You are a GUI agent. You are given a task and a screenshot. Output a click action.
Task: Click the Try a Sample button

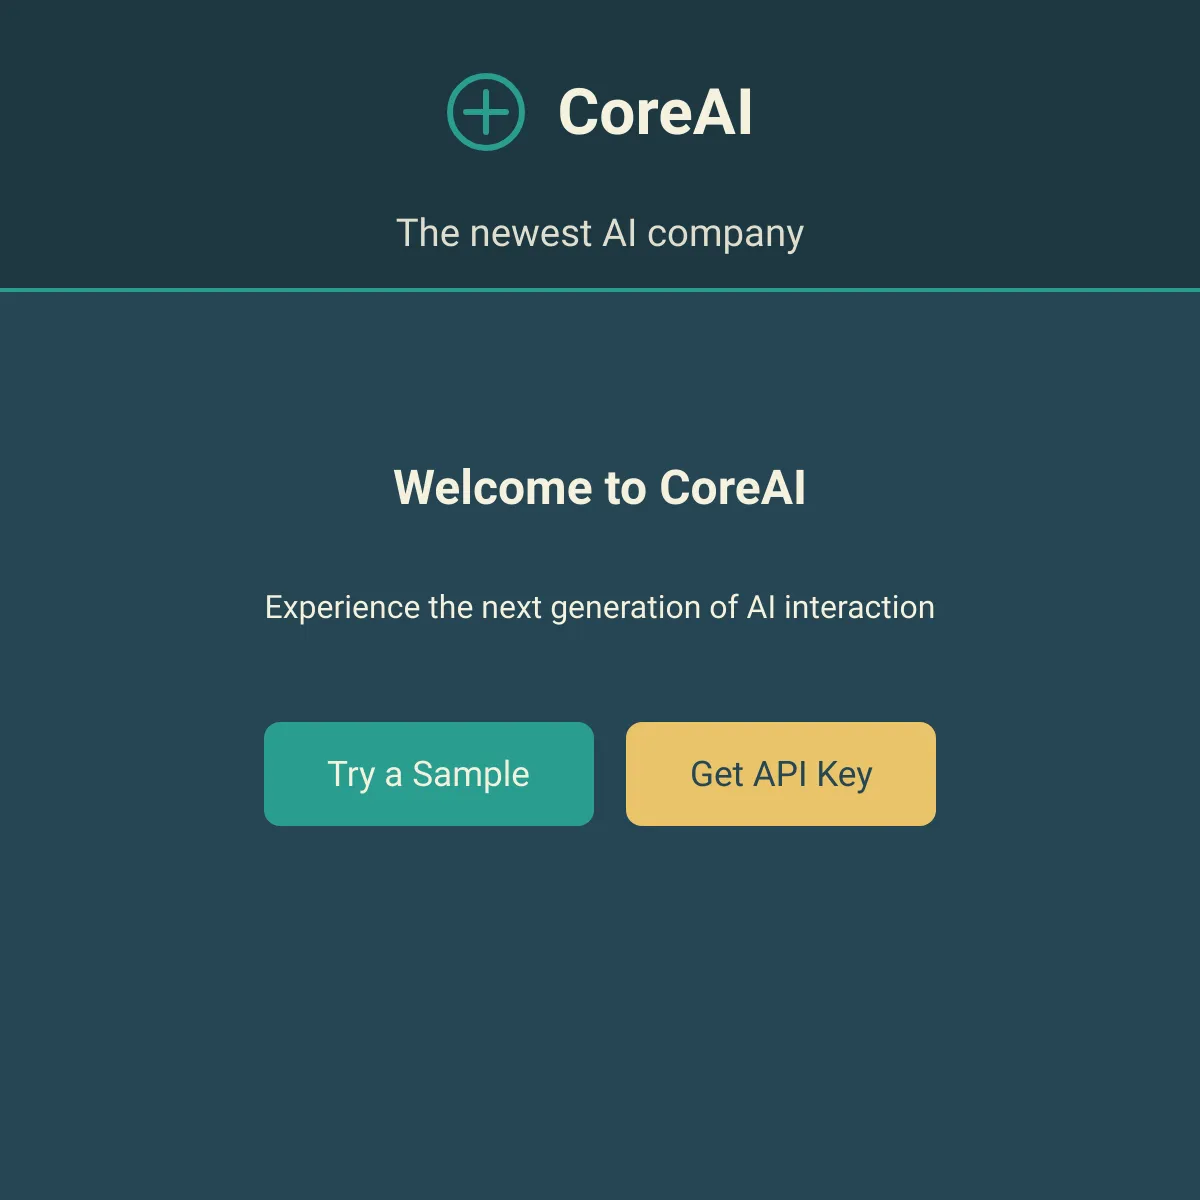point(428,773)
